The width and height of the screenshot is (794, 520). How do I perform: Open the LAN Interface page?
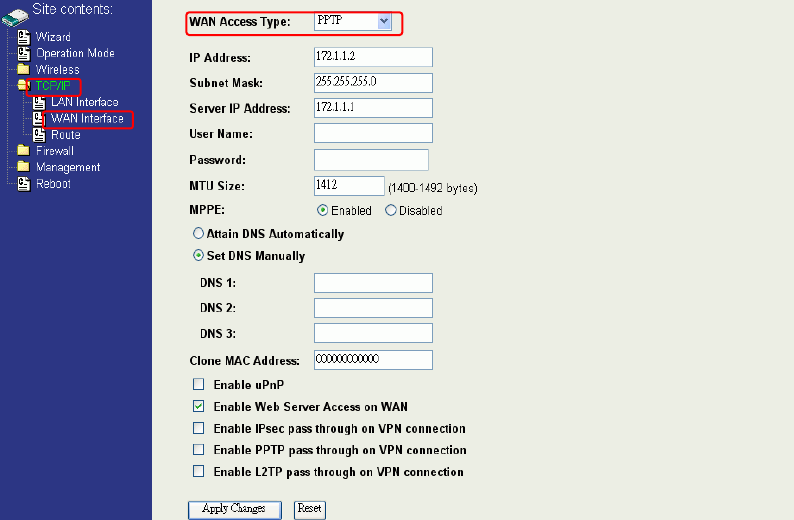(85, 102)
